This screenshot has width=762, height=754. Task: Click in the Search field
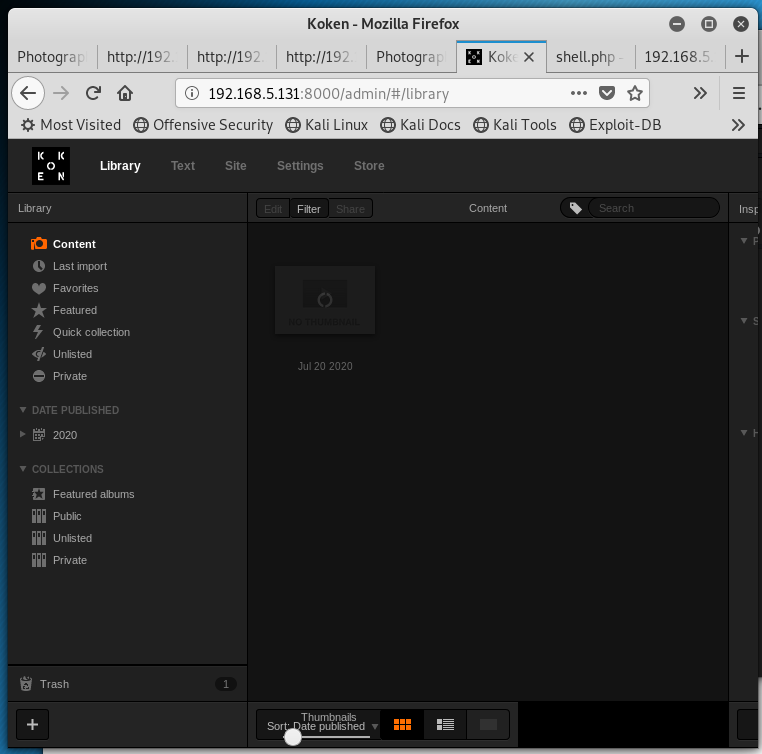pyautogui.click(x=654, y=208)
